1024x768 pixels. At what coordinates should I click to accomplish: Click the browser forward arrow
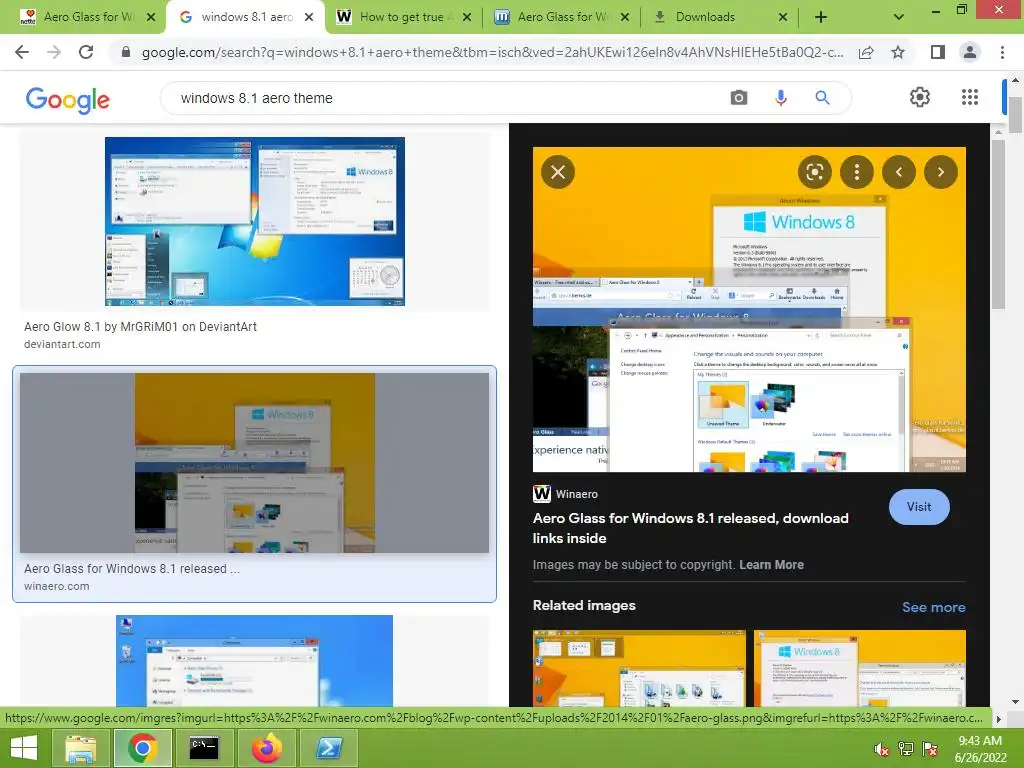tap(54, 52)
